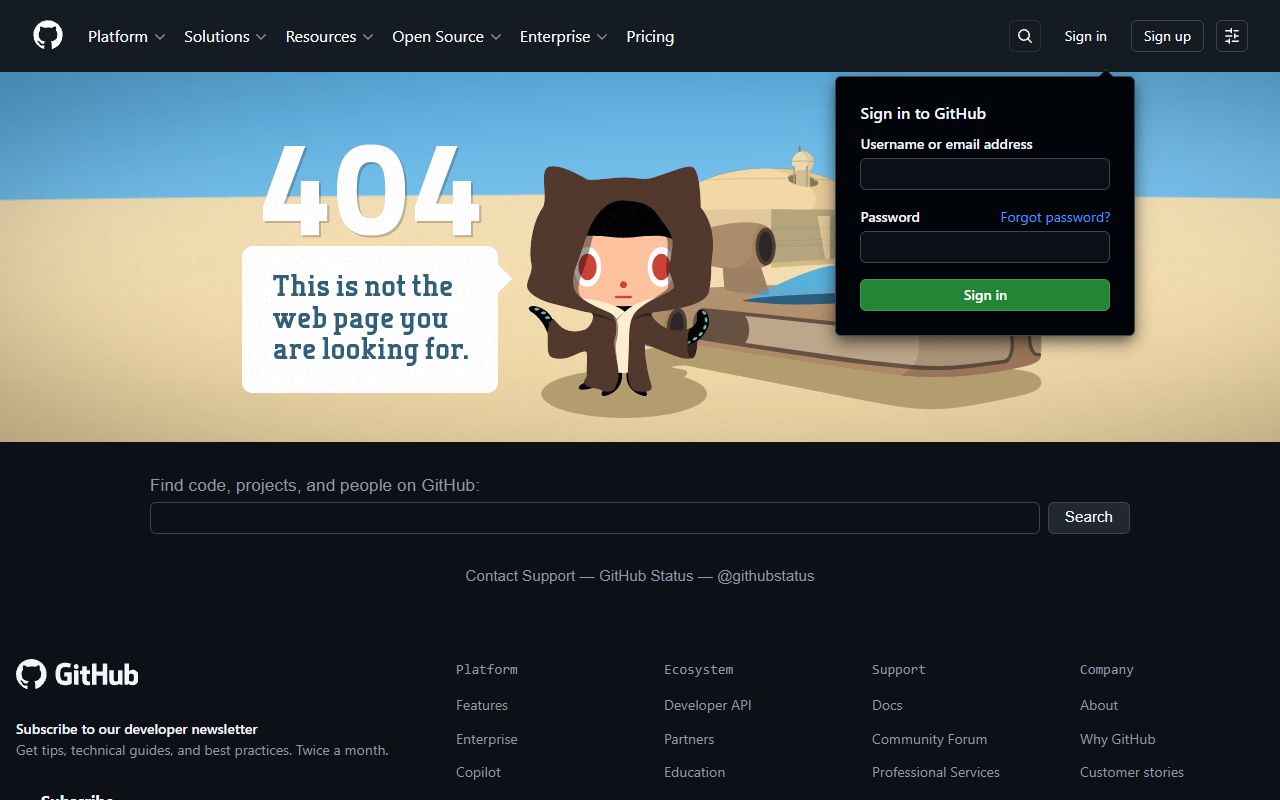The width and height of the screenshot is (1280, 800).
Task: Expand the Open Source menu
Action: click(x=446, y=36)
